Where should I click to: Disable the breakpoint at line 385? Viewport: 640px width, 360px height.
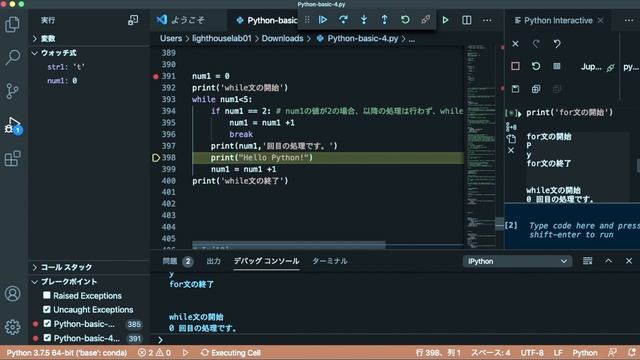(x=47, y=324)
